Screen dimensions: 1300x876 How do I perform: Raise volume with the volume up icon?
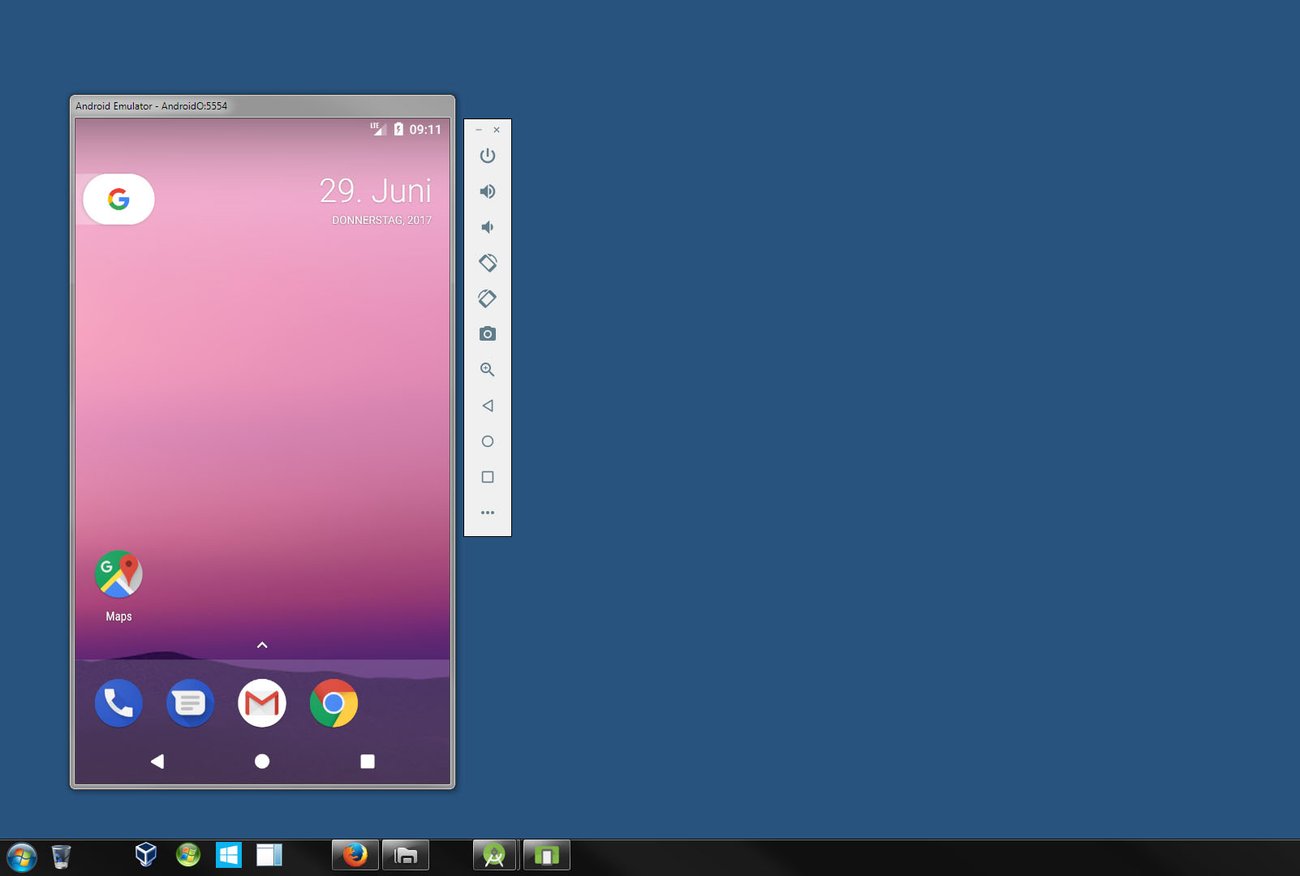point(487,191)
